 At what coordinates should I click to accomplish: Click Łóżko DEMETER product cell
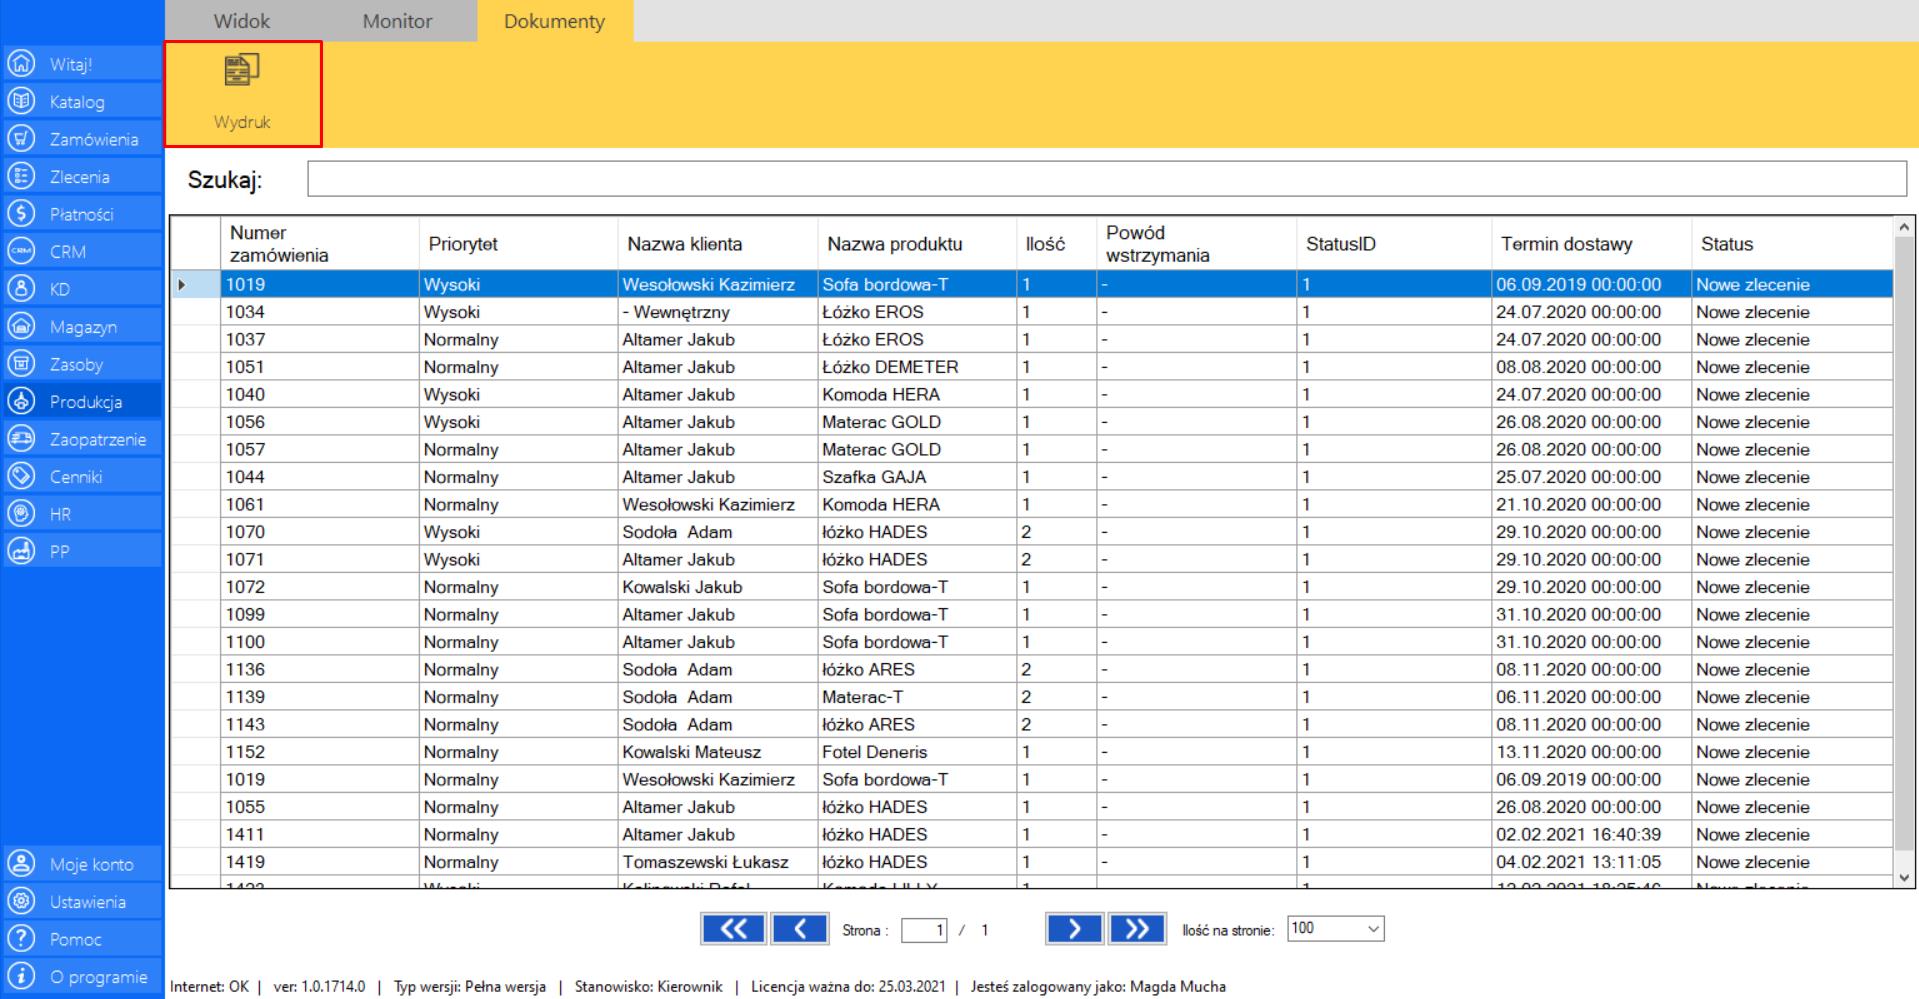point(917,367)
